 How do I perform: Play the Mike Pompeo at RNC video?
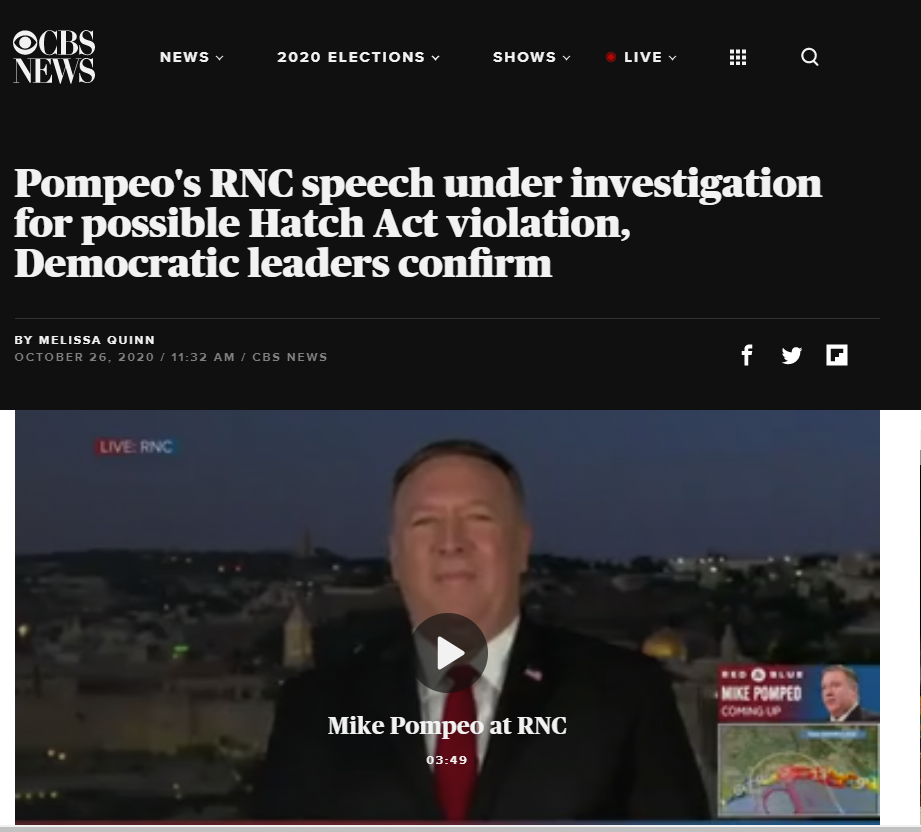point(449,653)
